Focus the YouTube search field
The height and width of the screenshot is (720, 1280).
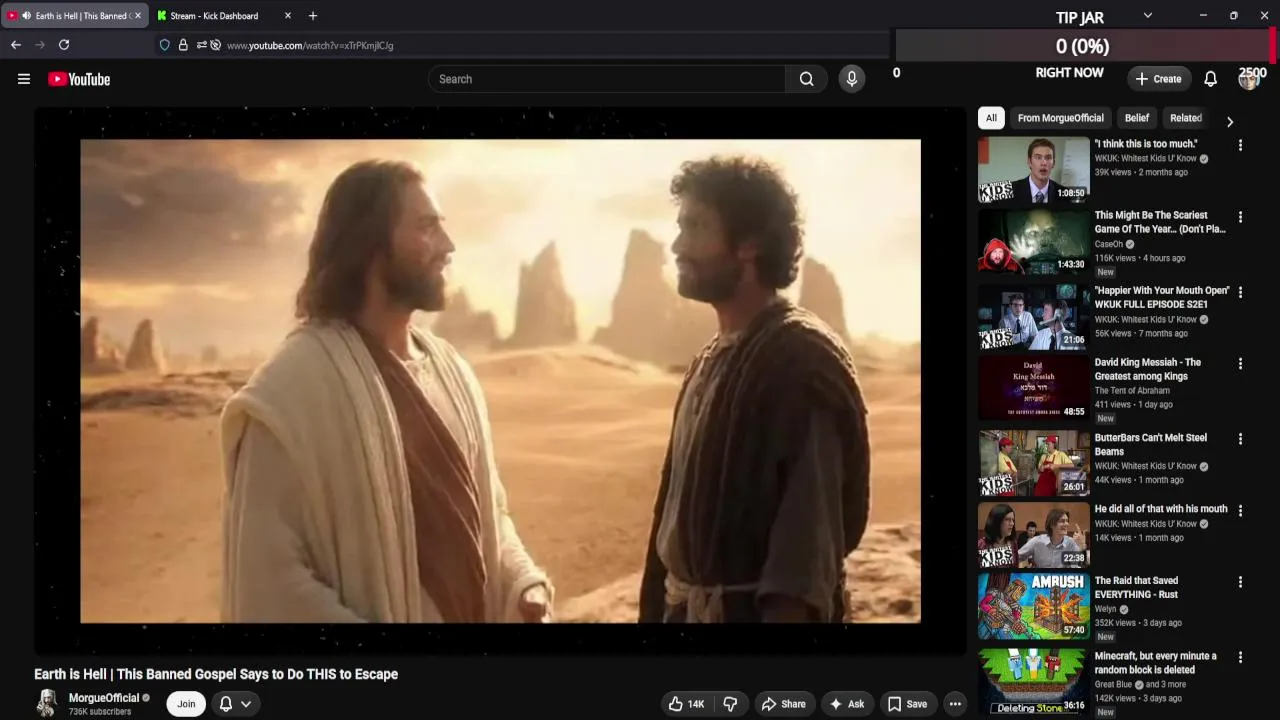coord(607,79)
